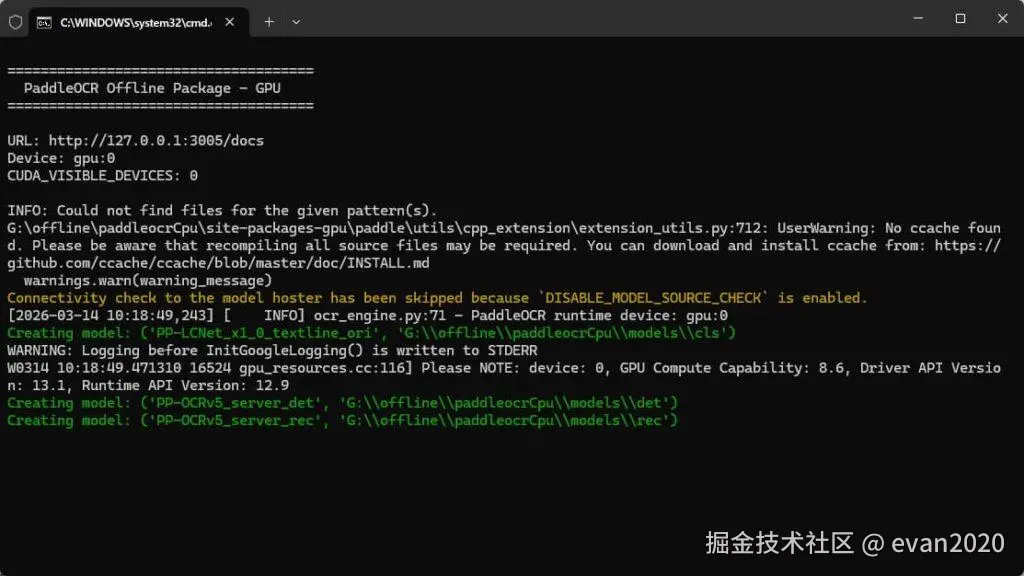Click 'WARNING: Logging before InitGoogleLogging()' line
1024x576 pixels.
point(272,351)
